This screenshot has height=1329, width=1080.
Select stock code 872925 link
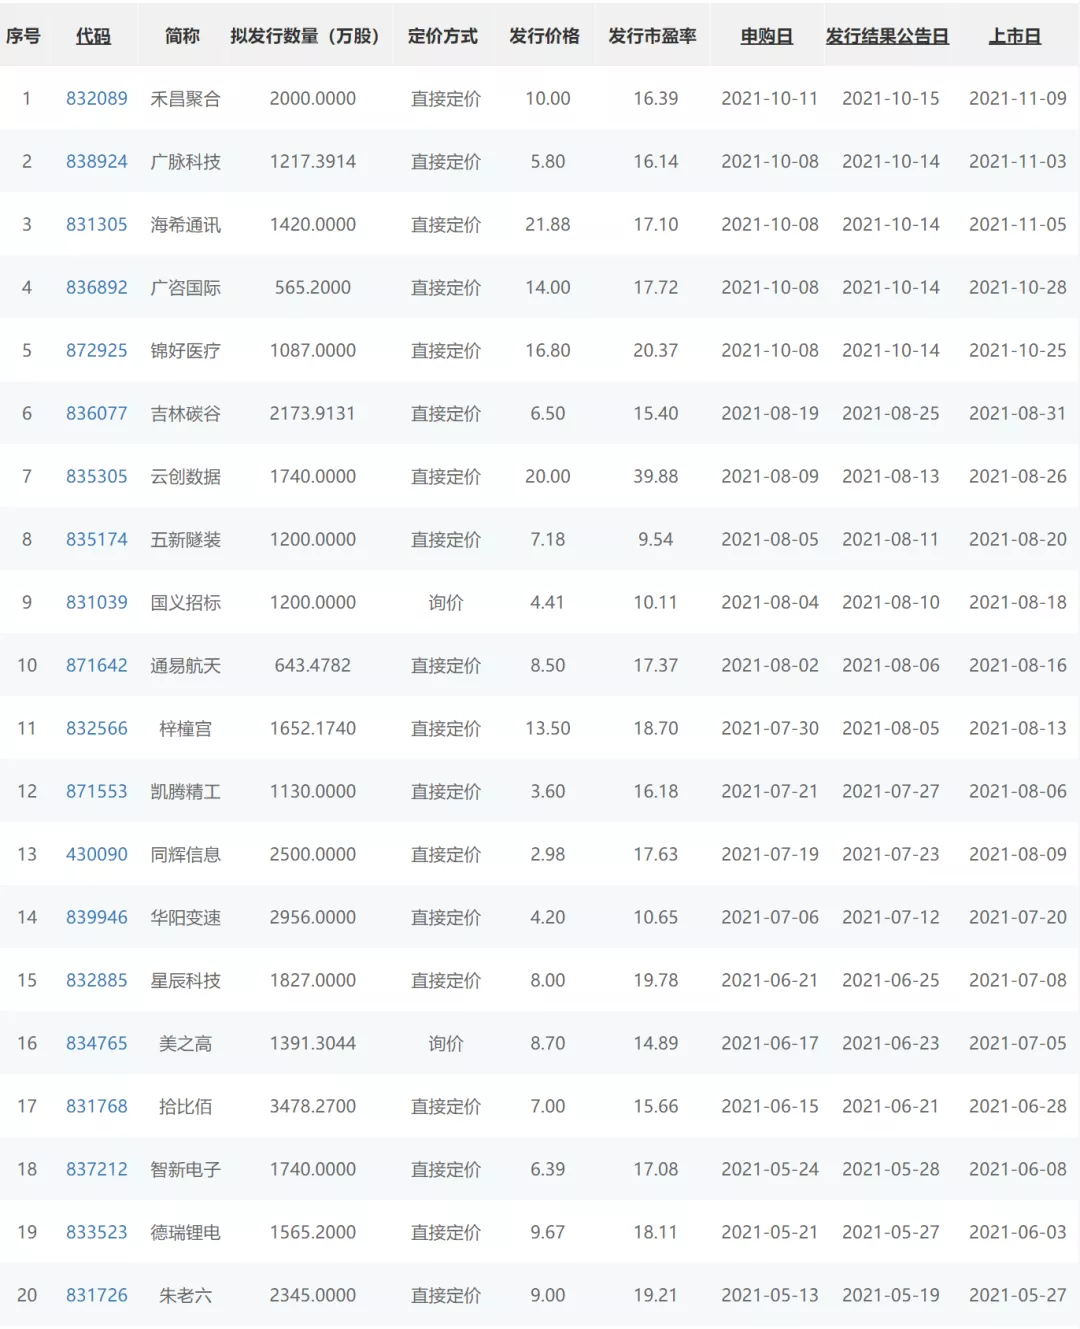click(x=97, y=351)
